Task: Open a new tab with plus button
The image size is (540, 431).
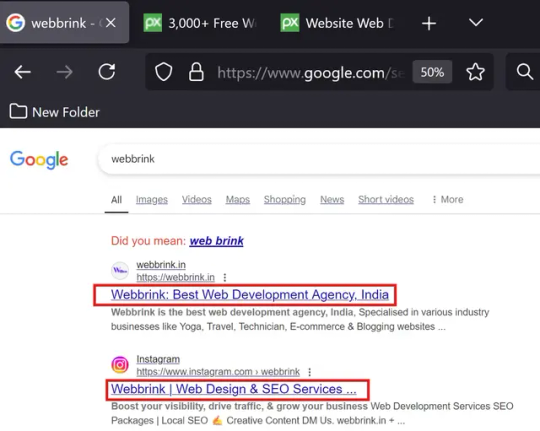Action: (x=429, y=23)
